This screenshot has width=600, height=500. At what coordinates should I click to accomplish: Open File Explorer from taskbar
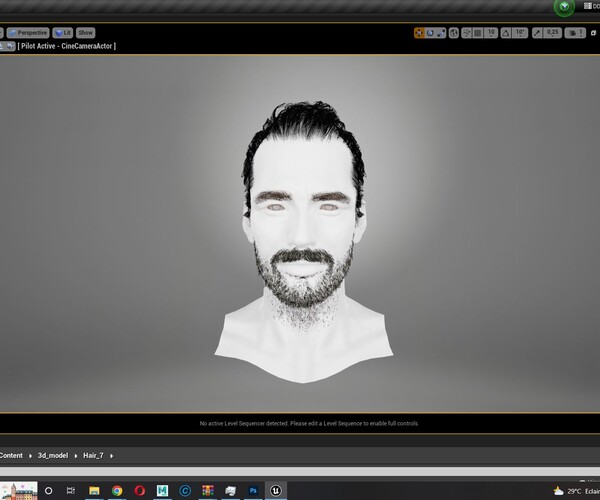(x=94, y=490)
